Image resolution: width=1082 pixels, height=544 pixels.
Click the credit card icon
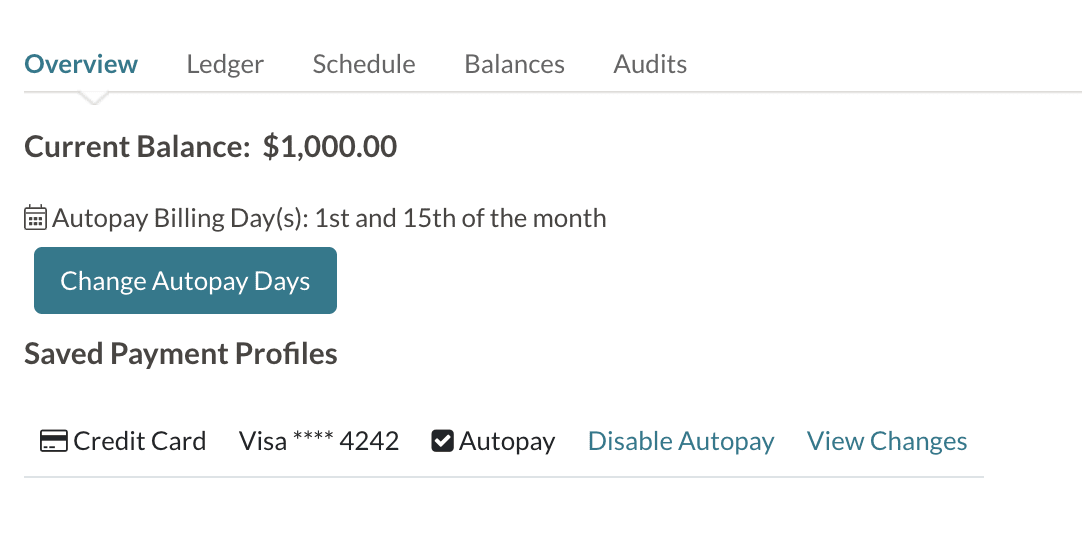click(53, 441)
